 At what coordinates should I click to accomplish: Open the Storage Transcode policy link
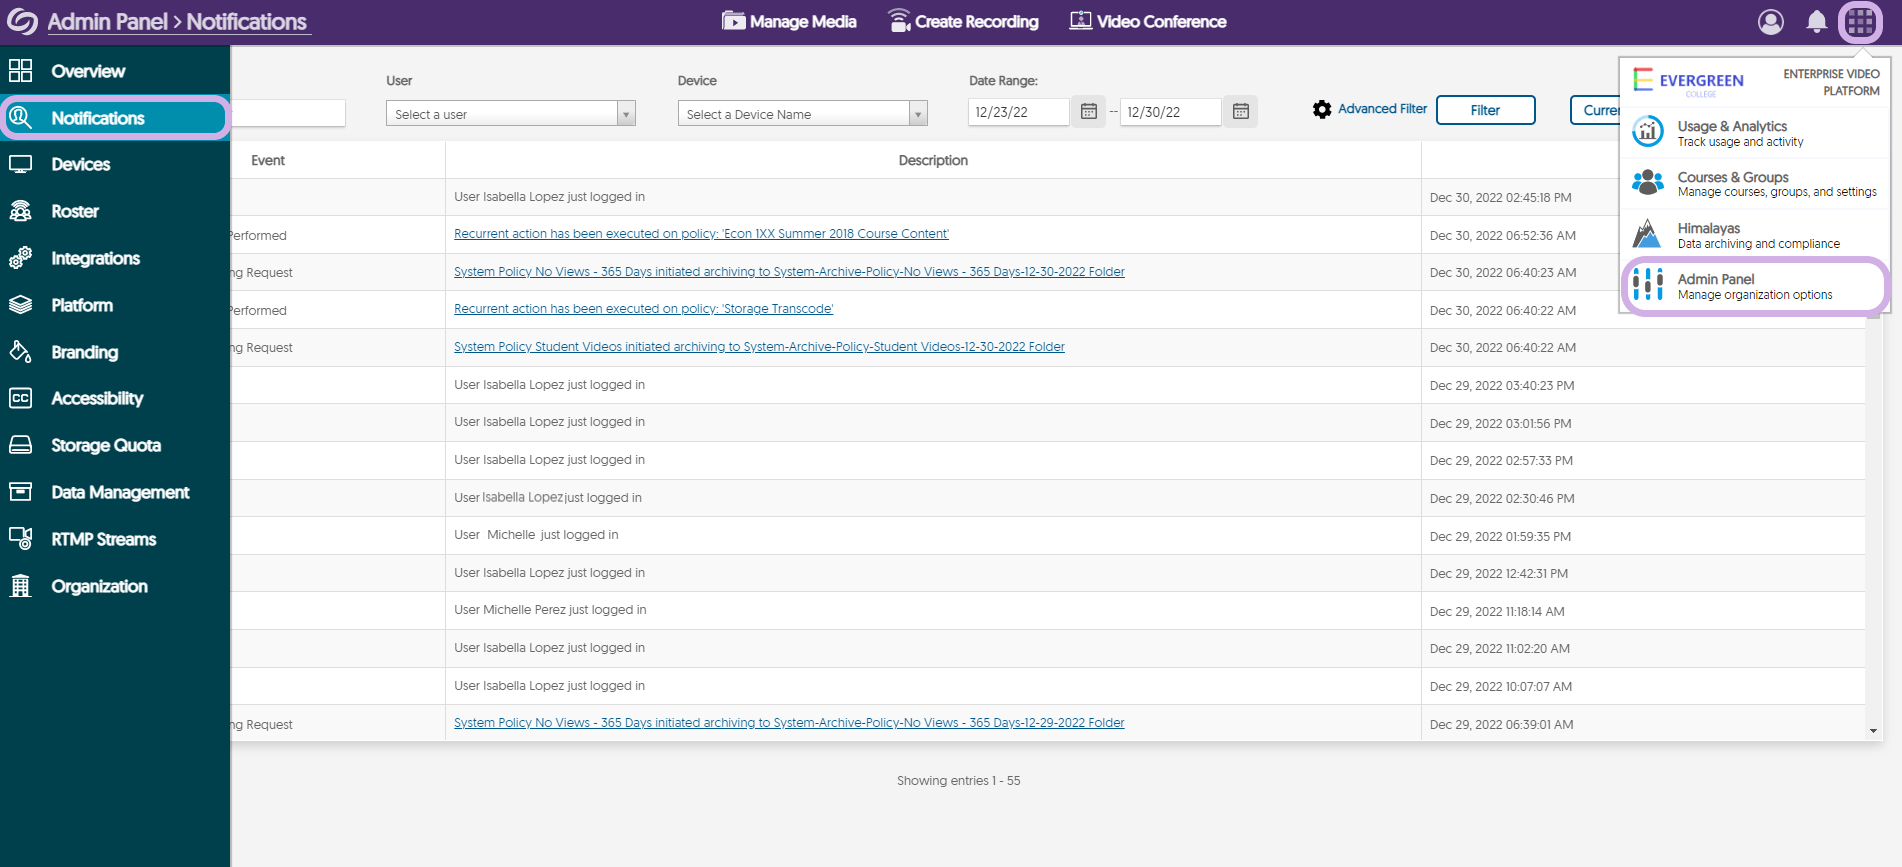(x=643, y=309)
